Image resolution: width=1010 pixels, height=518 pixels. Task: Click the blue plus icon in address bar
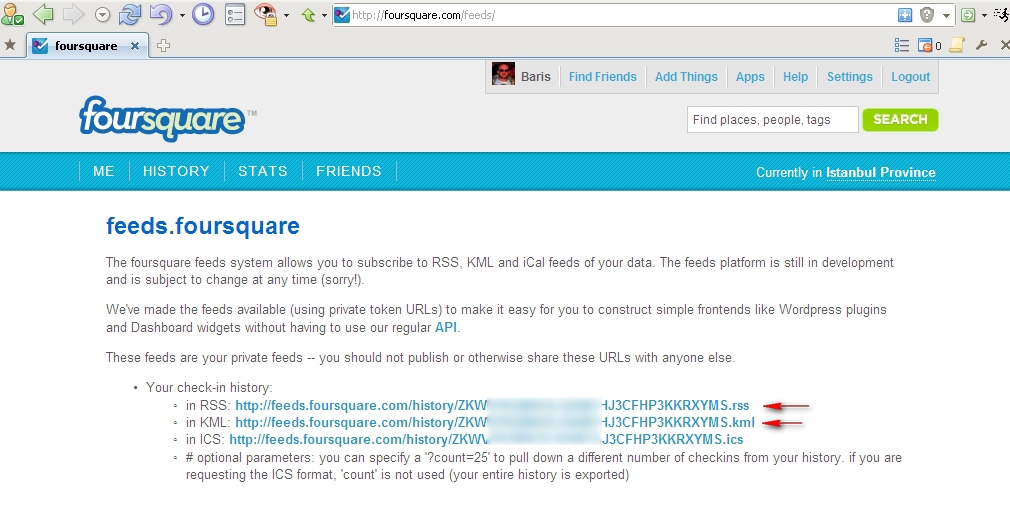tap(905, 15)
